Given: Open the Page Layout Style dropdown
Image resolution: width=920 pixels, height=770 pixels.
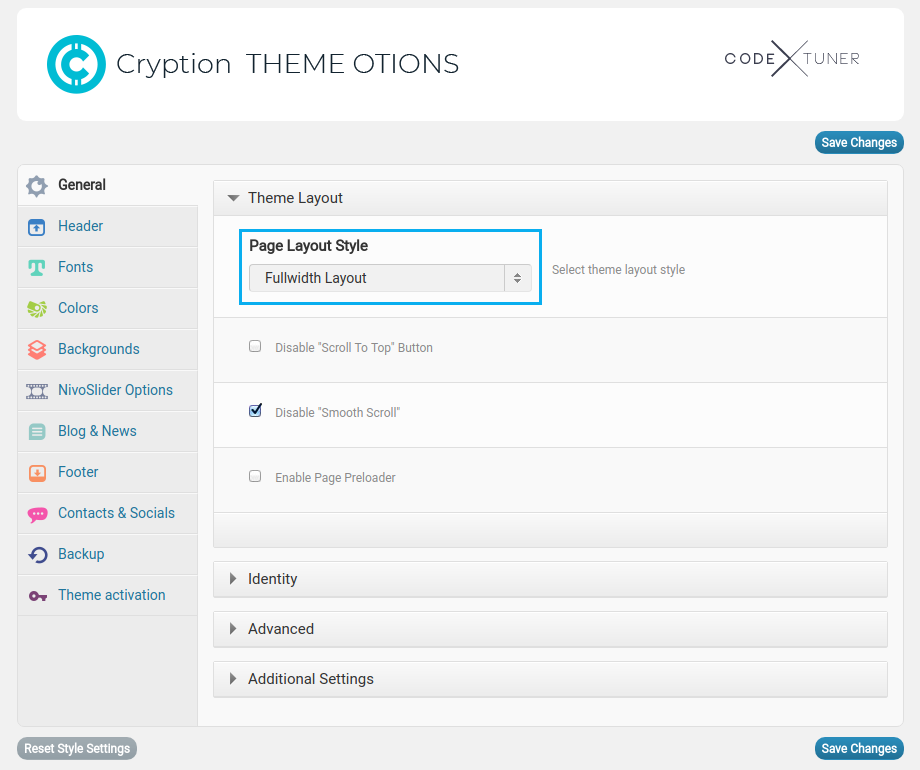Looking at the screenshot, I should pyautogui.click(x=390, y=278).
